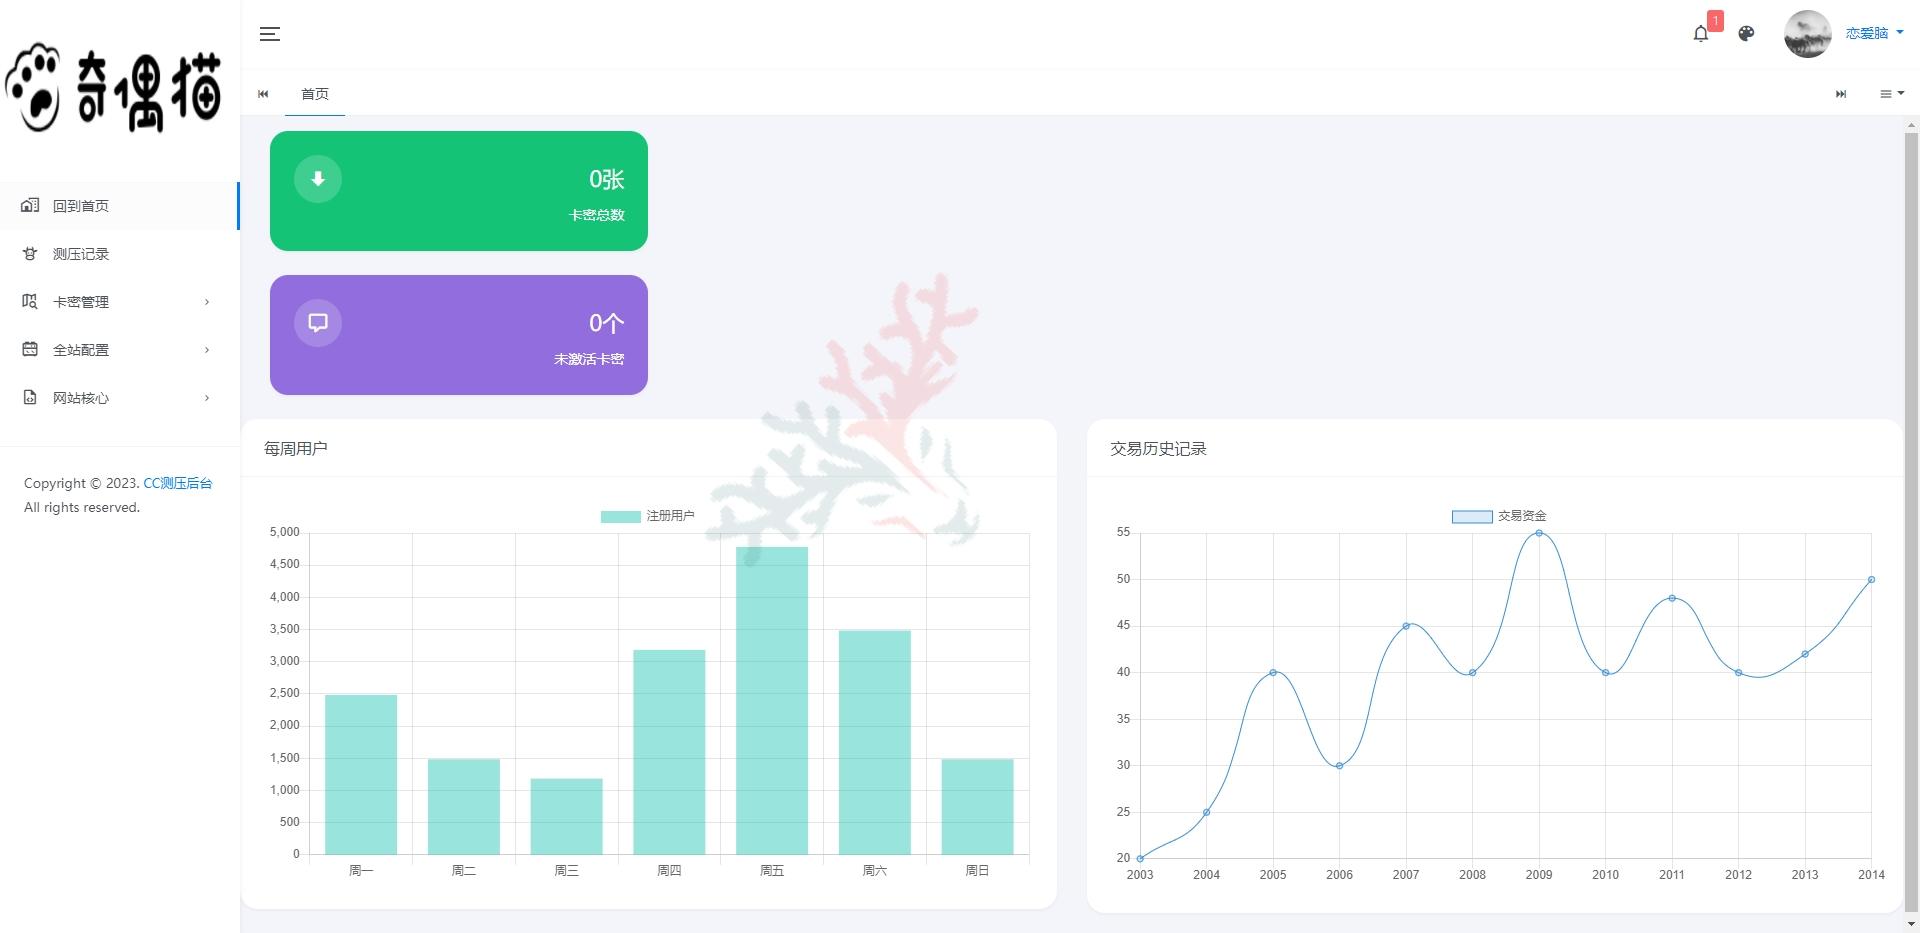This screenshot has width=1920, height=933.
Task: Click the 未激活卡密 label
Action: click(589, 359)
